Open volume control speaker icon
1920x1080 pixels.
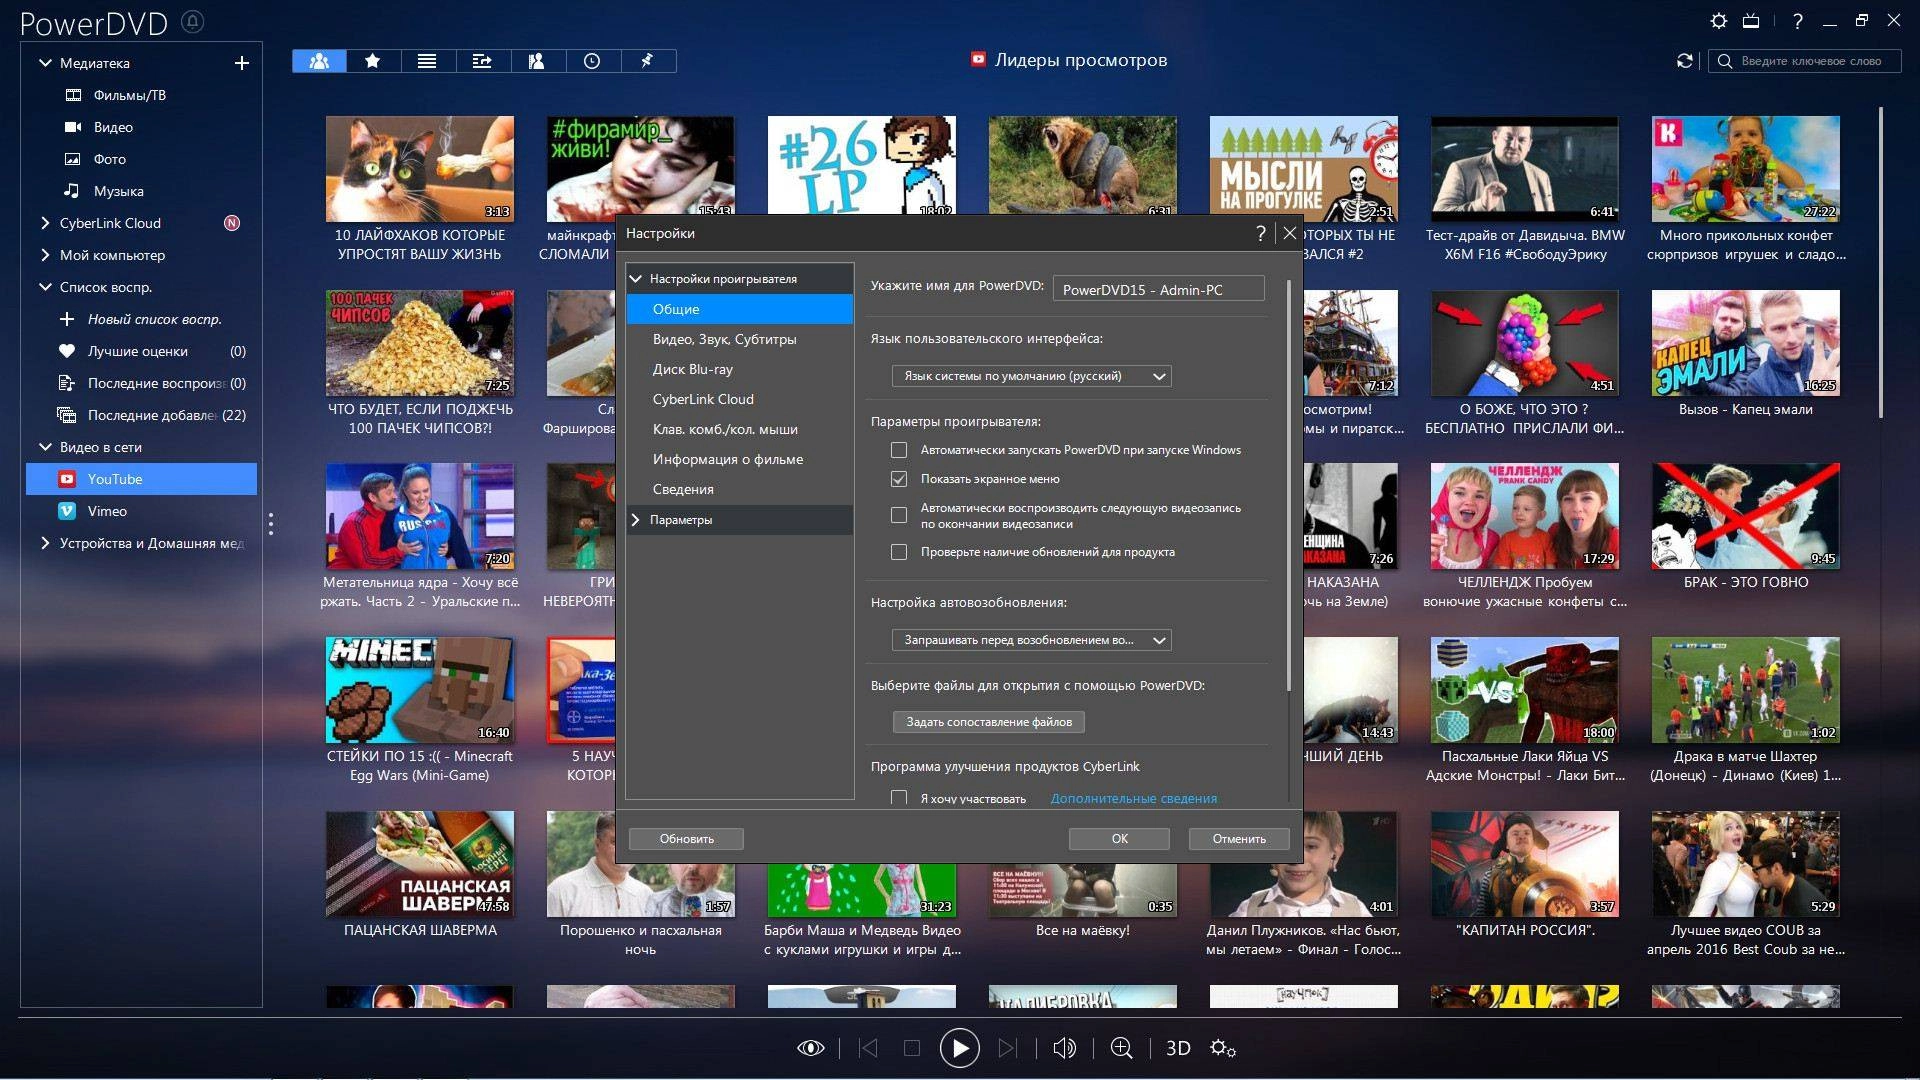click(1065, 1048)
